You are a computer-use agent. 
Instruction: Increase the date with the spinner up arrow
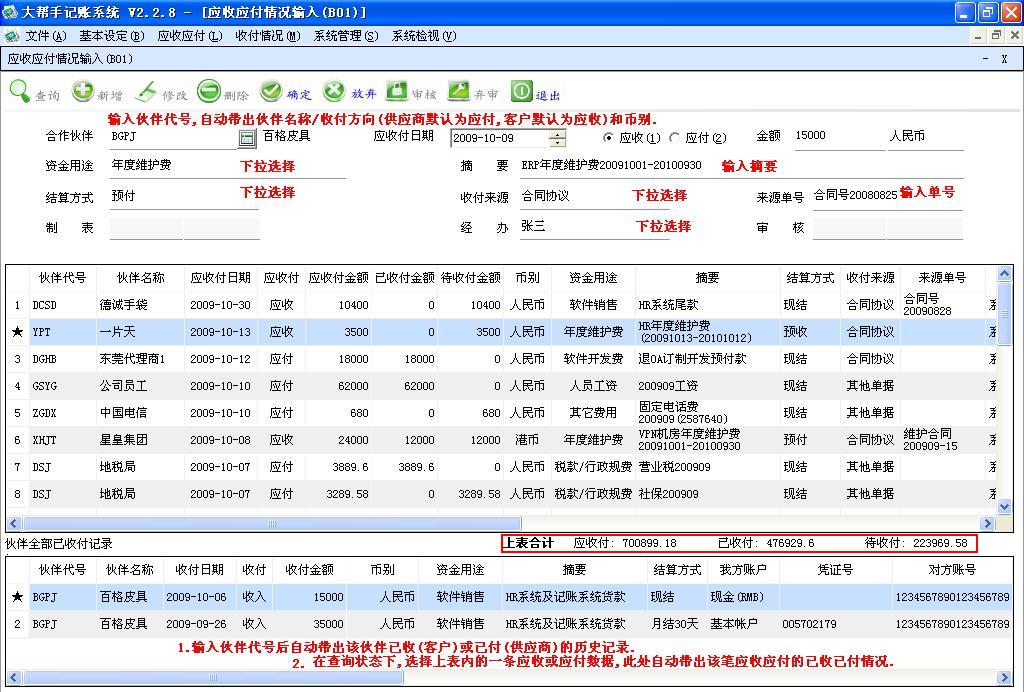[556, 134]
